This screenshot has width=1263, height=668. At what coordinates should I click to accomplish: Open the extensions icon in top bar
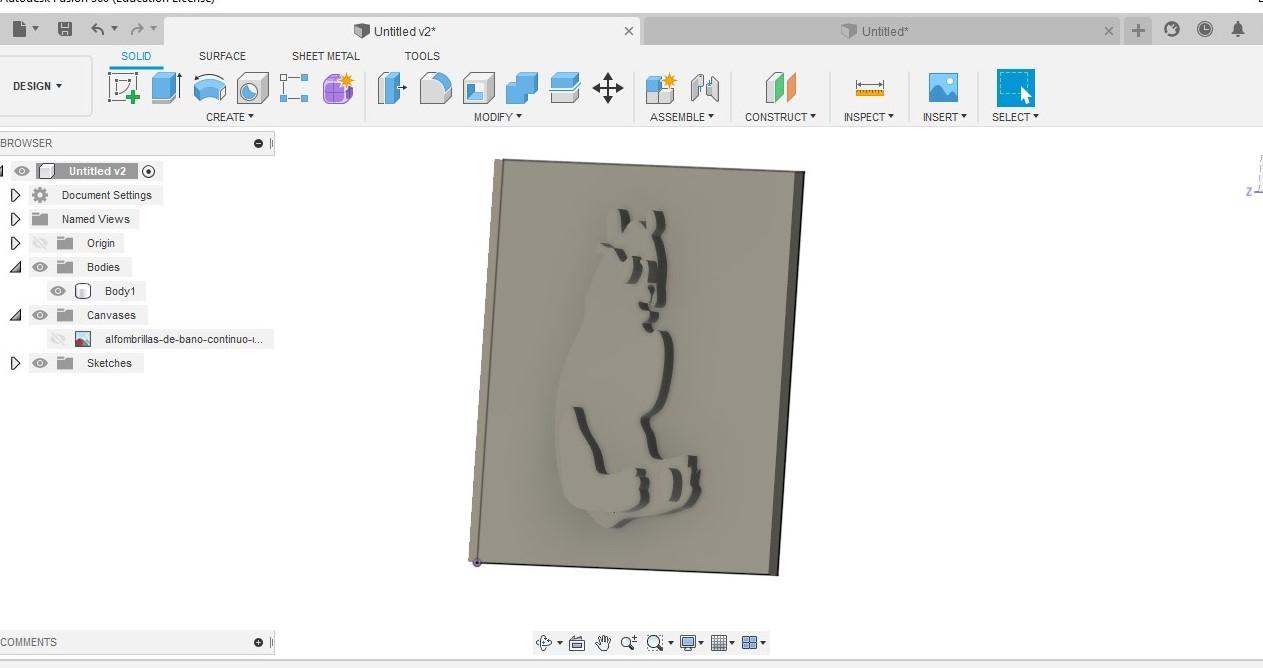pos(1172,30)
